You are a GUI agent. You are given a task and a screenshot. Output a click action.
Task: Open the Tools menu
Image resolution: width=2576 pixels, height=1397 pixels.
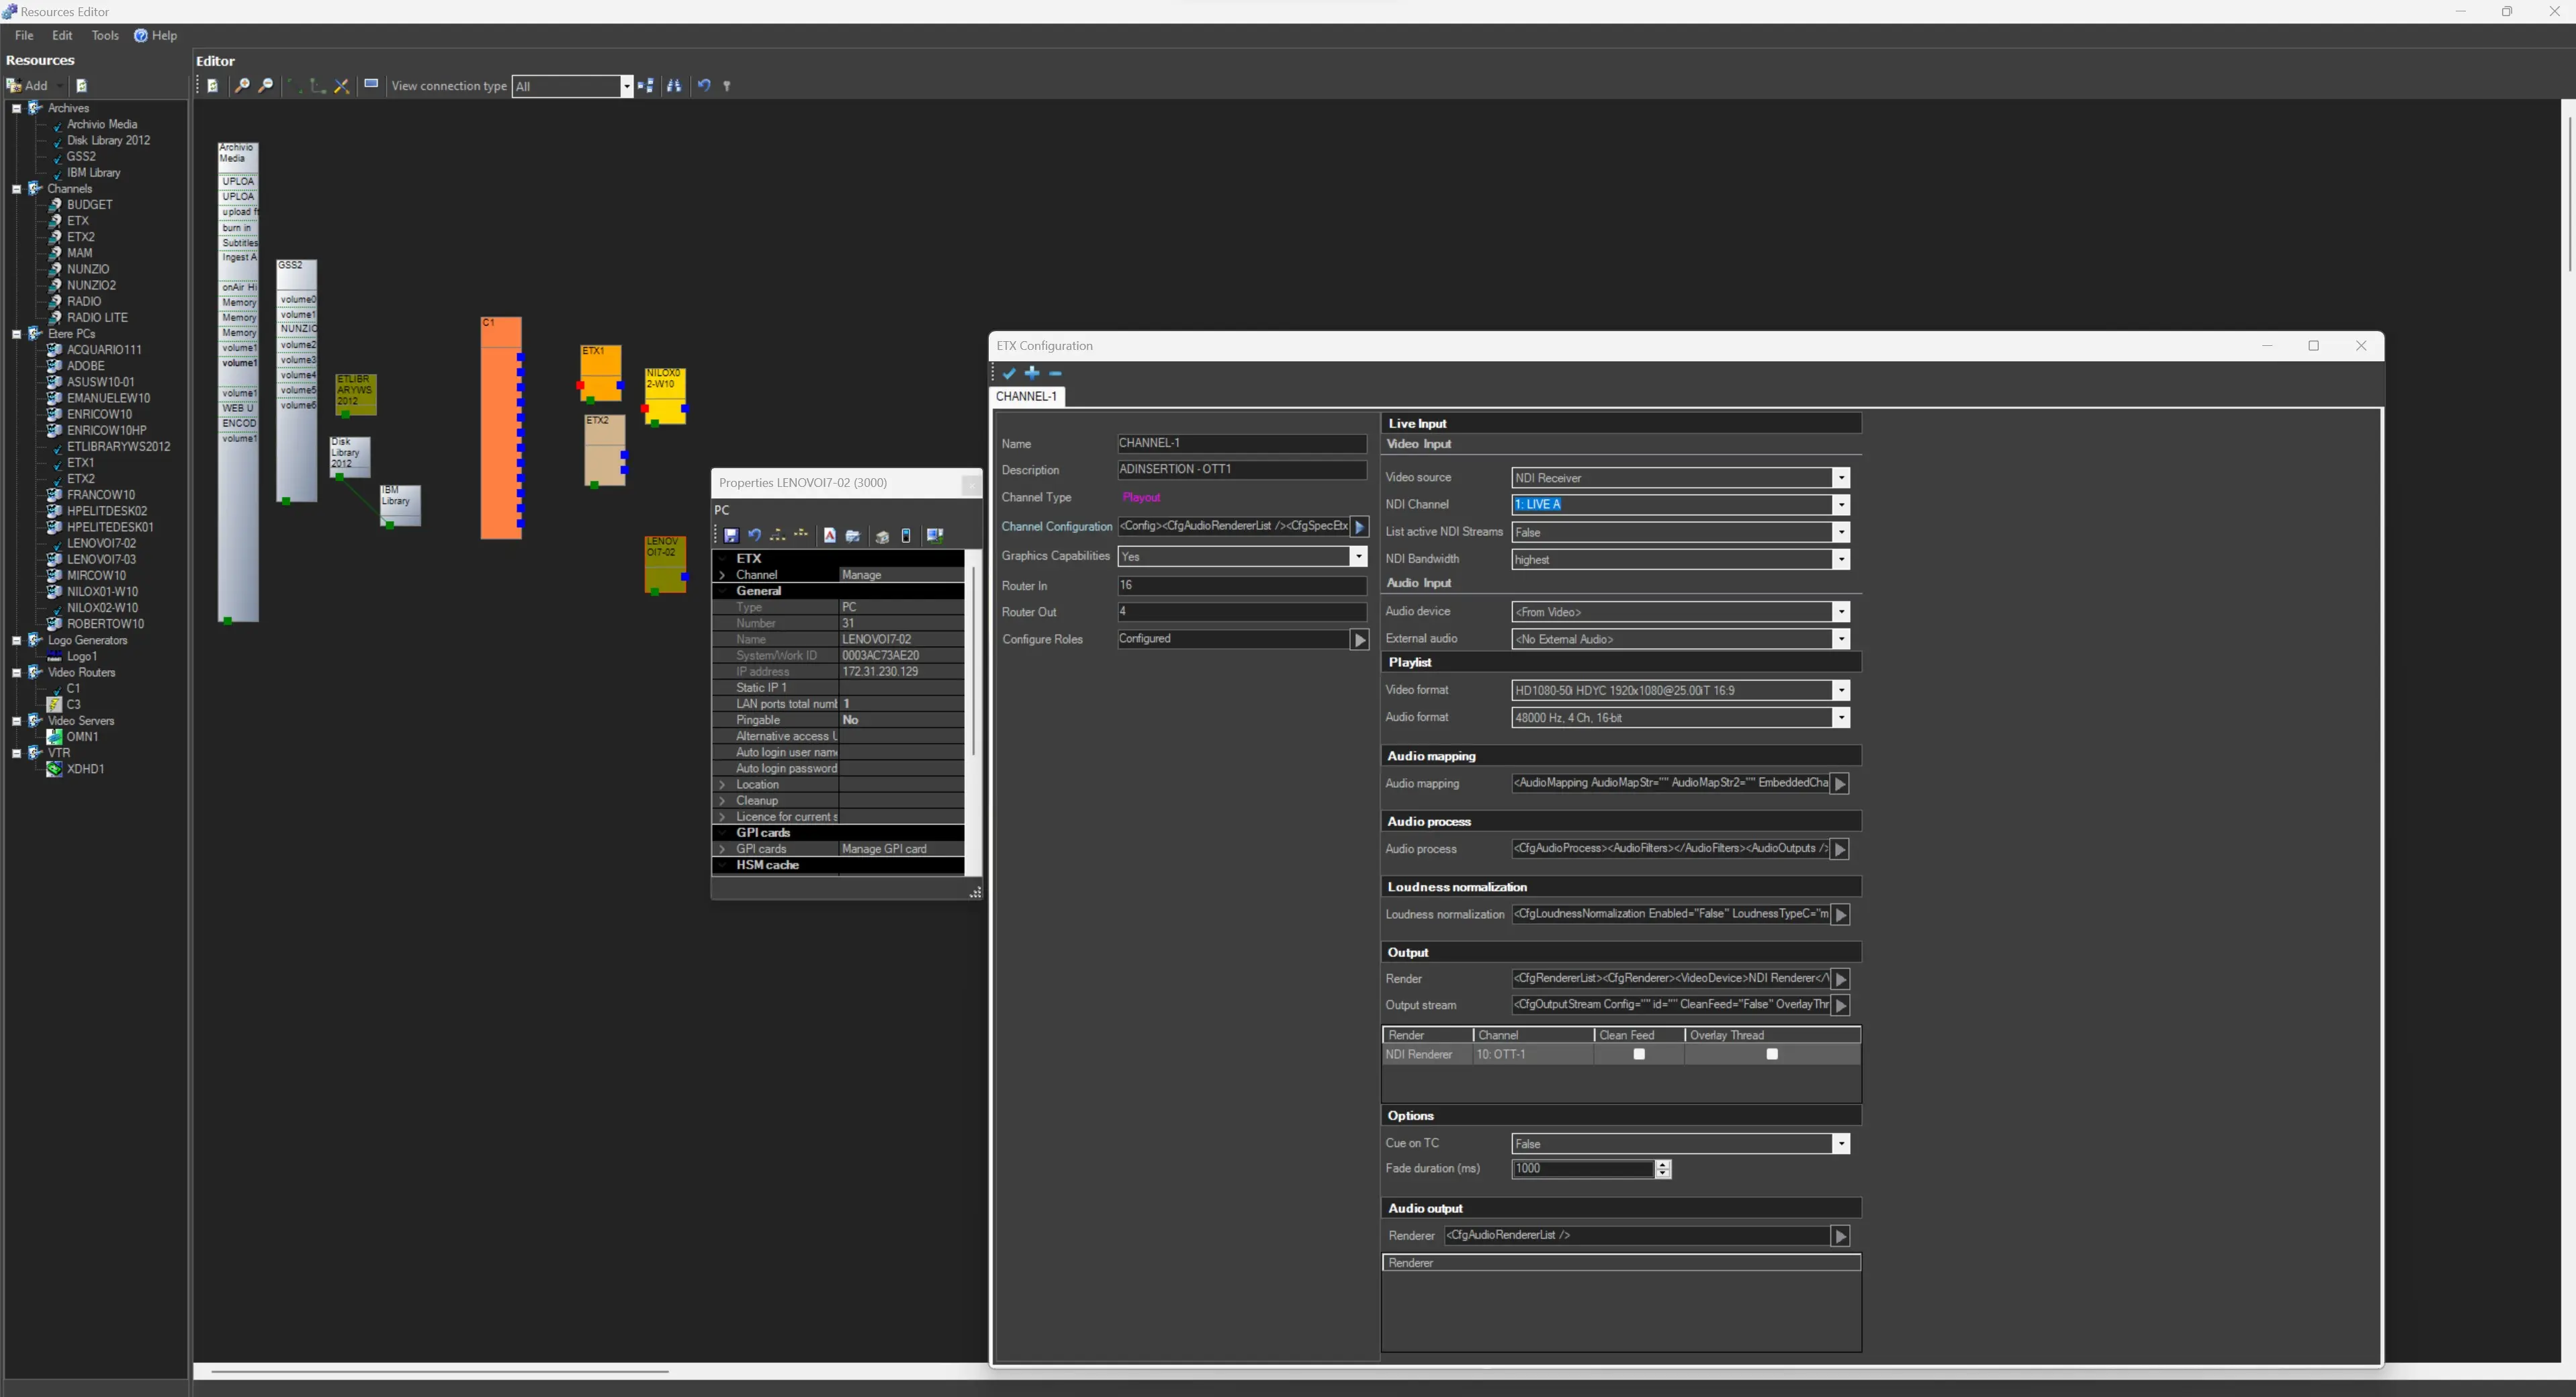pyautogui.click(x=104, y=35)
